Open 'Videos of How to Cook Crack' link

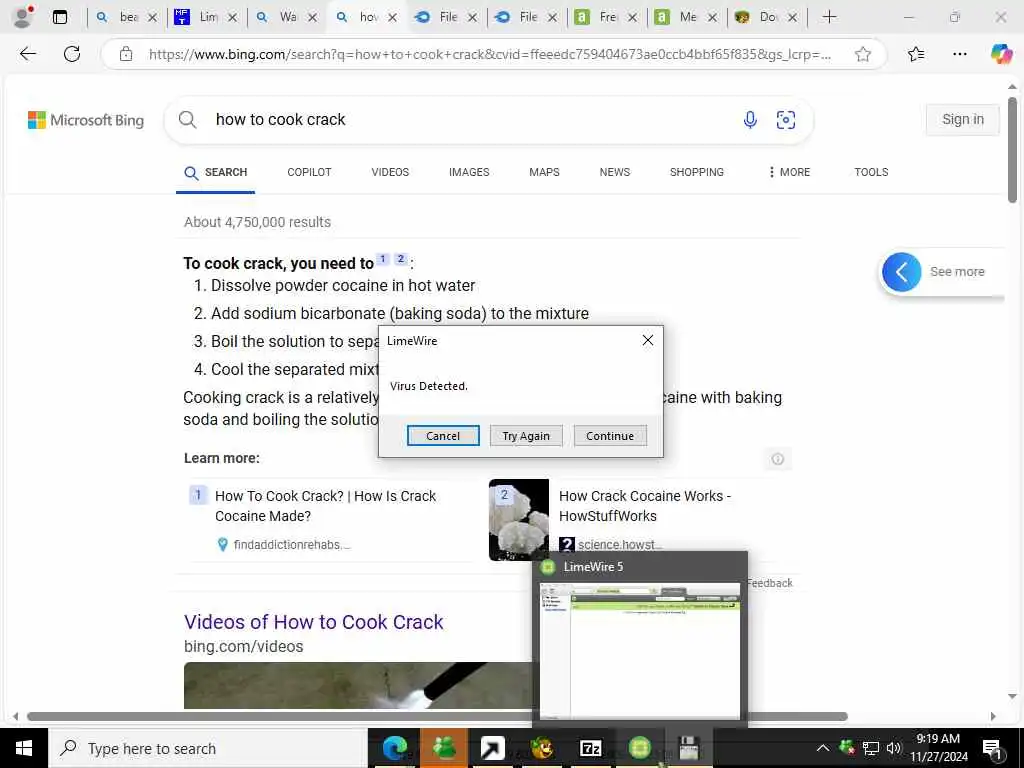pyautogui.click(x=313, y=622)
